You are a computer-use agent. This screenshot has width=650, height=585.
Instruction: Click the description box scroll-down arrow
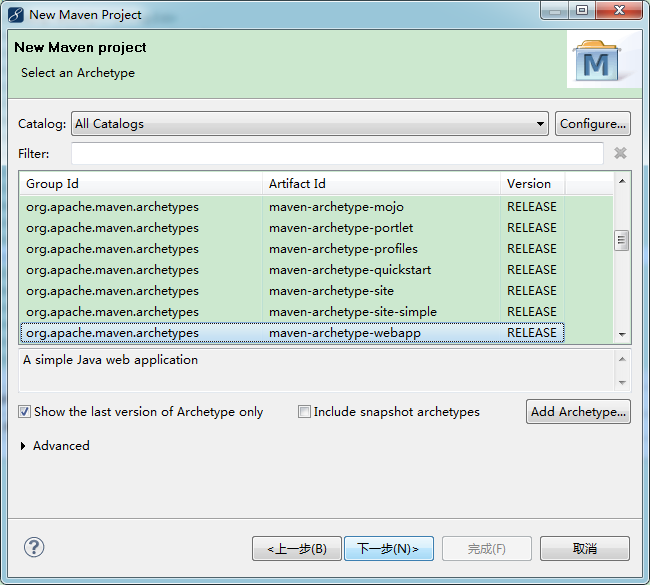pos(622,382)
